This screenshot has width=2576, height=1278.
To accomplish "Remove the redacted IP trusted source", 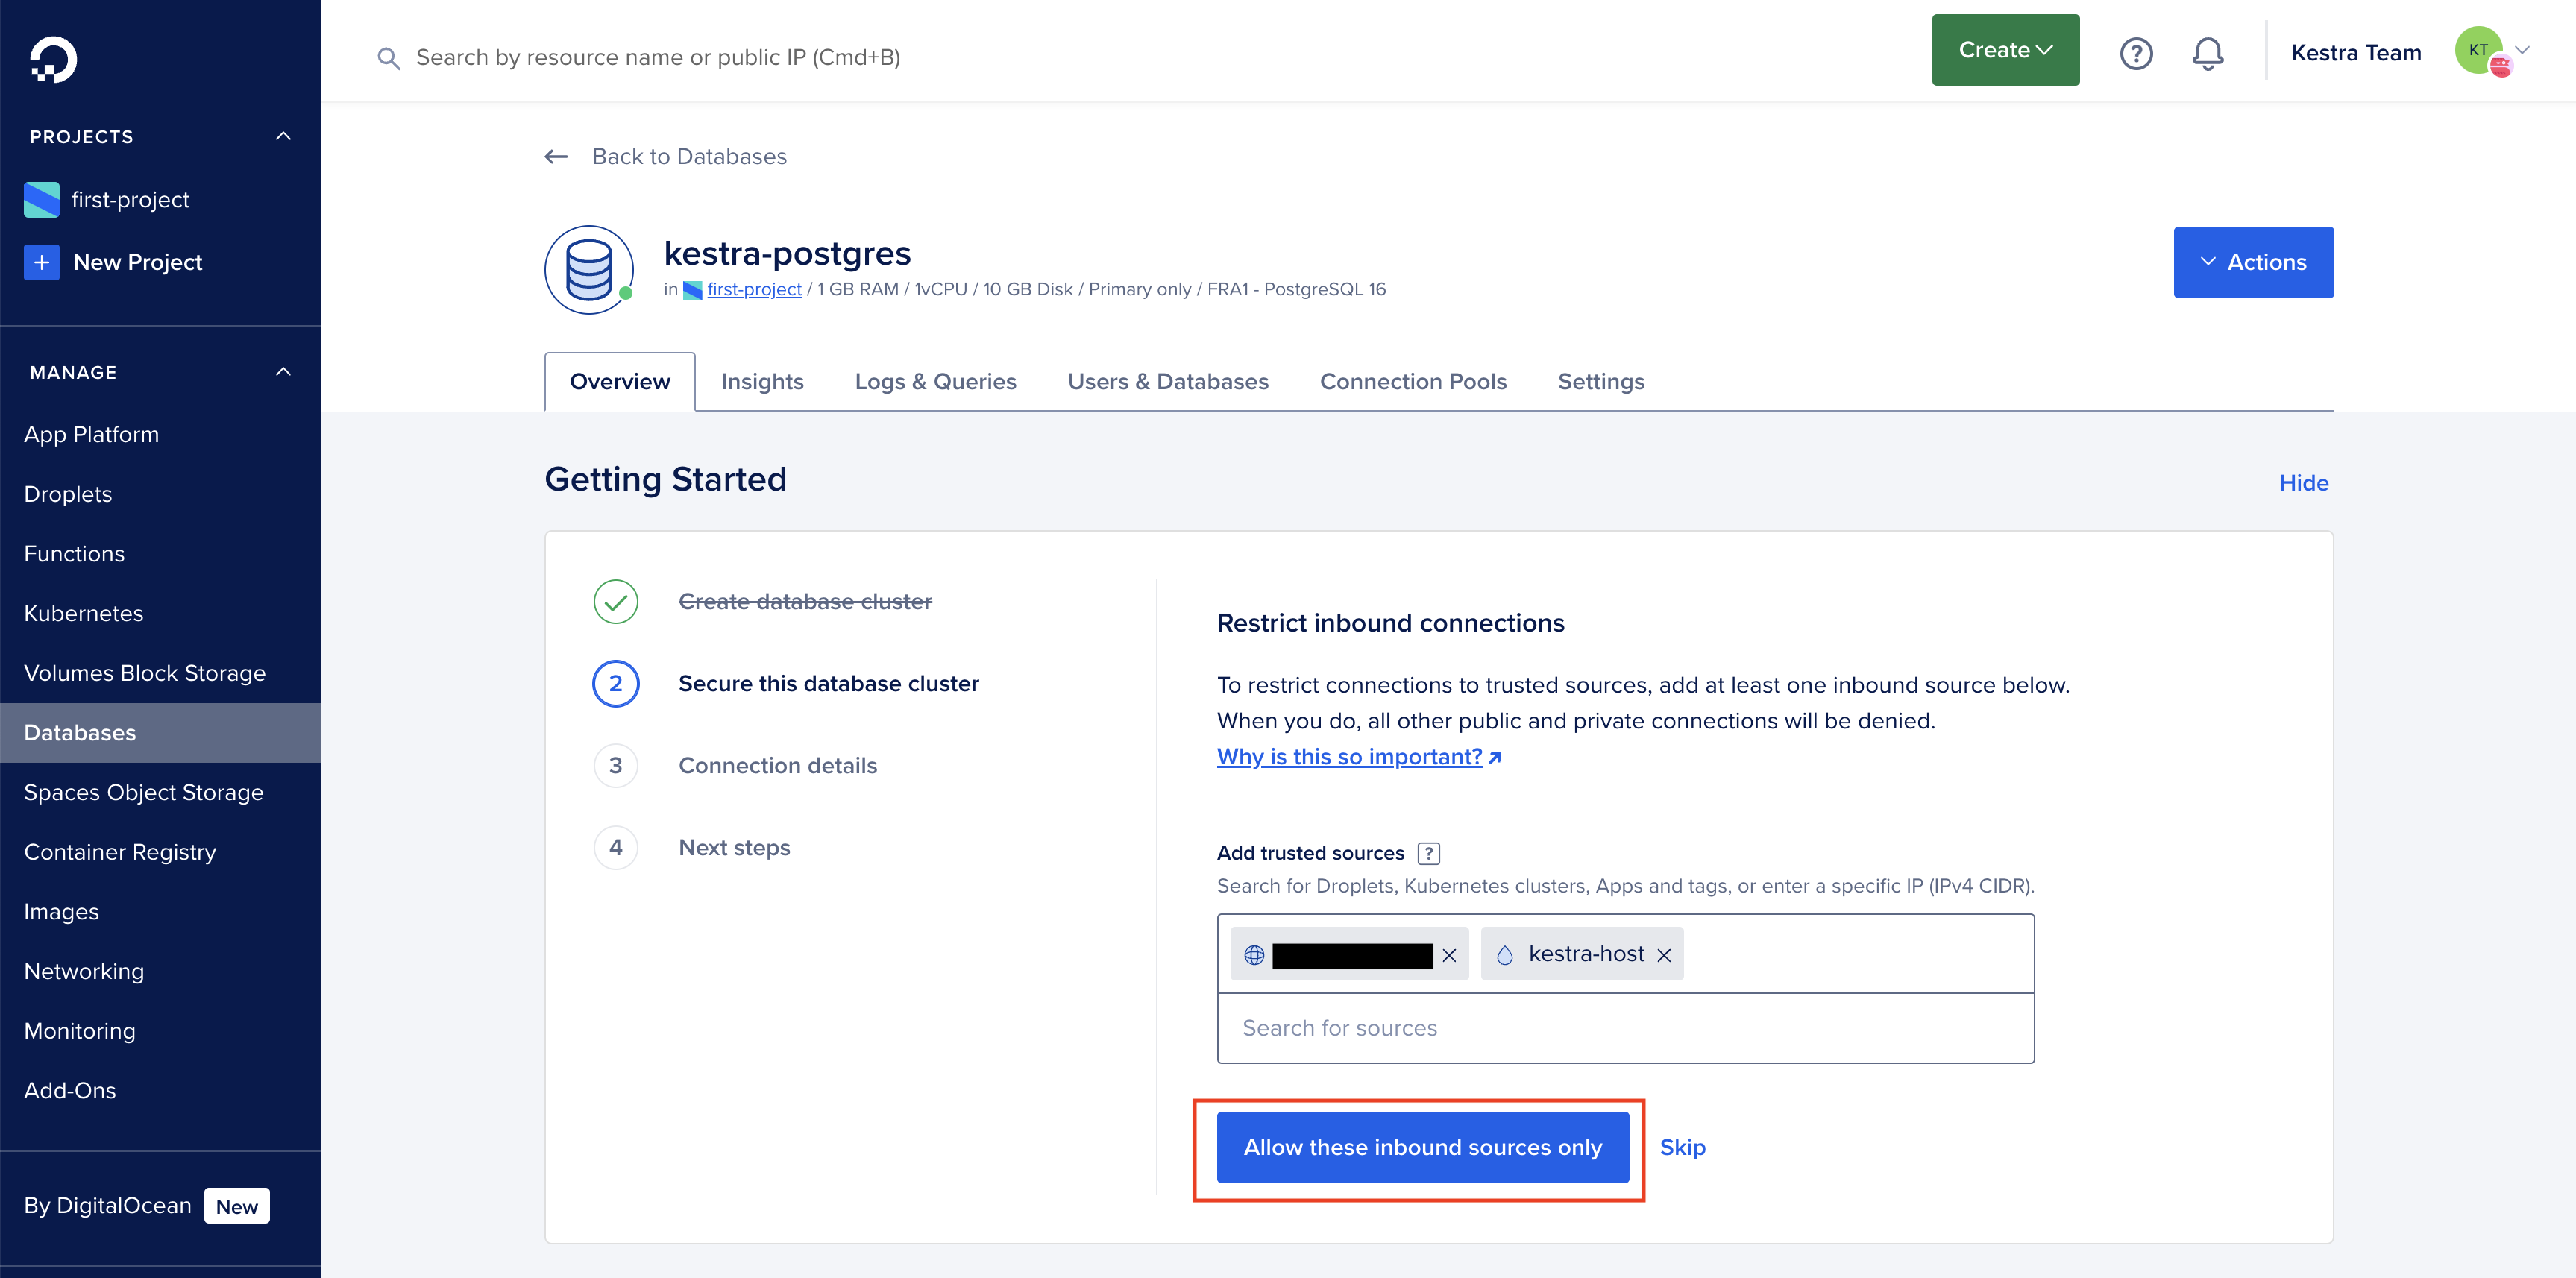I will (x=1449, y=955).
